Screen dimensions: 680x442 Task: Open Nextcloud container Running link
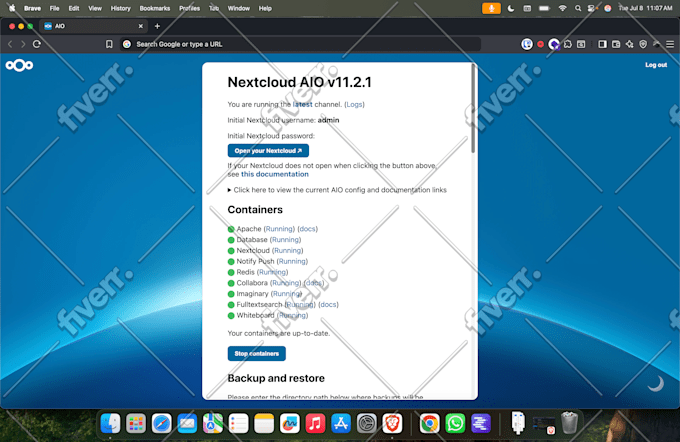(288, 251)
